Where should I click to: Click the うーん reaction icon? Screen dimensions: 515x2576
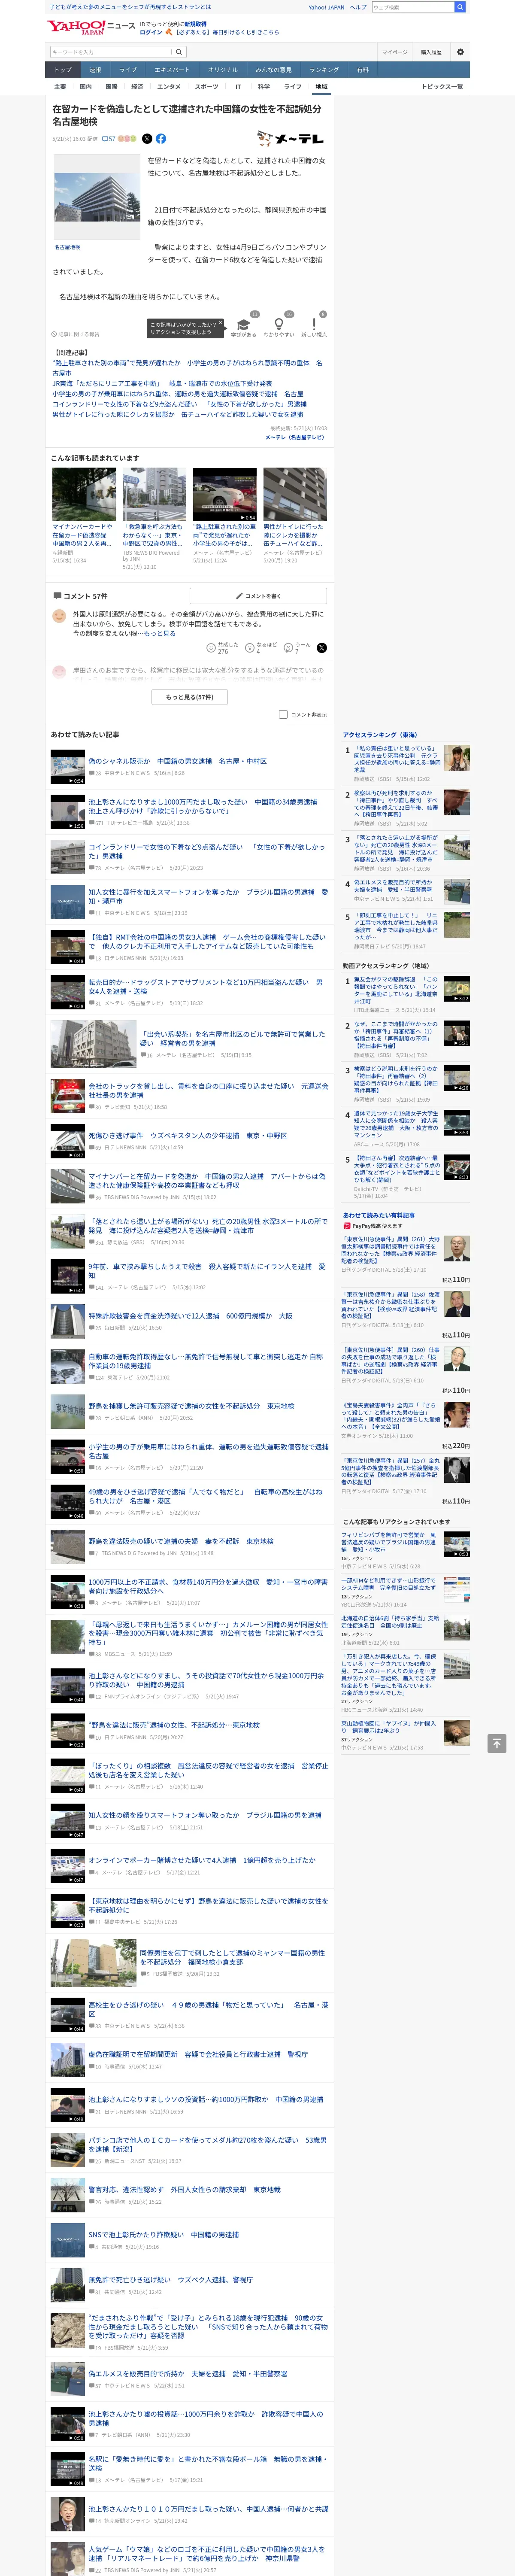(288, 648)
